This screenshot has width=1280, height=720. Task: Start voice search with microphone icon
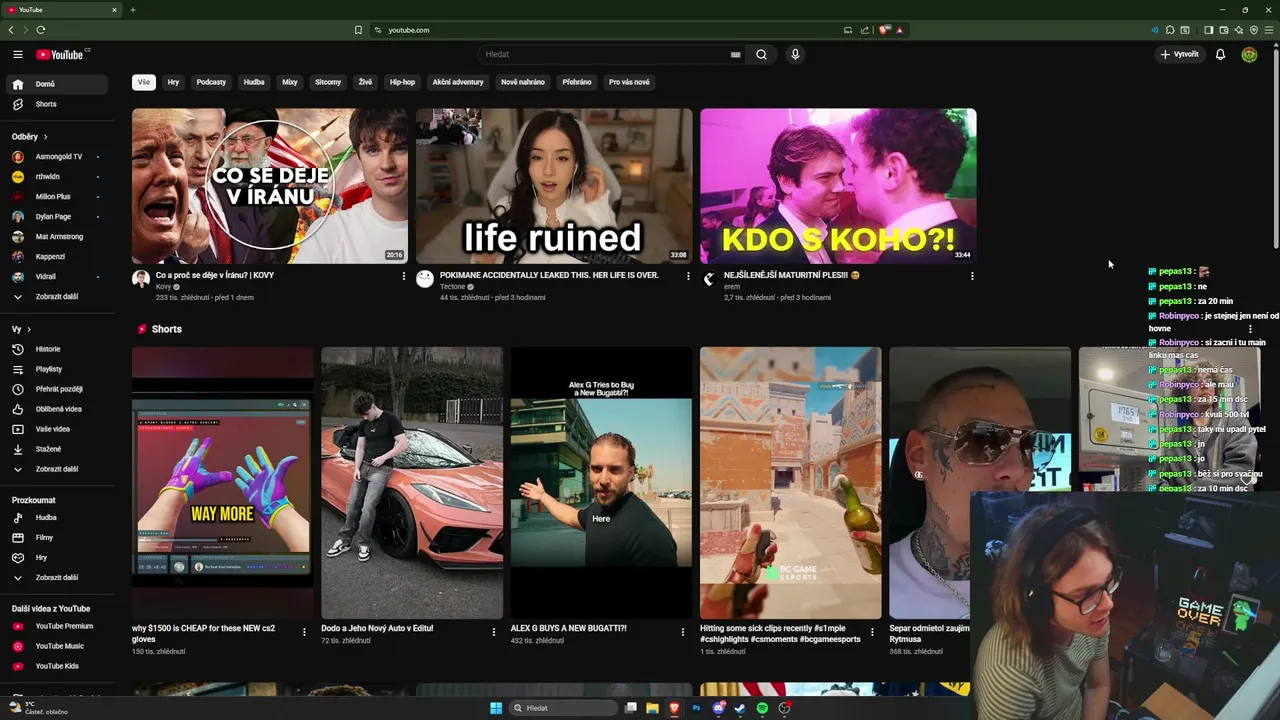[x=795, y=54]
